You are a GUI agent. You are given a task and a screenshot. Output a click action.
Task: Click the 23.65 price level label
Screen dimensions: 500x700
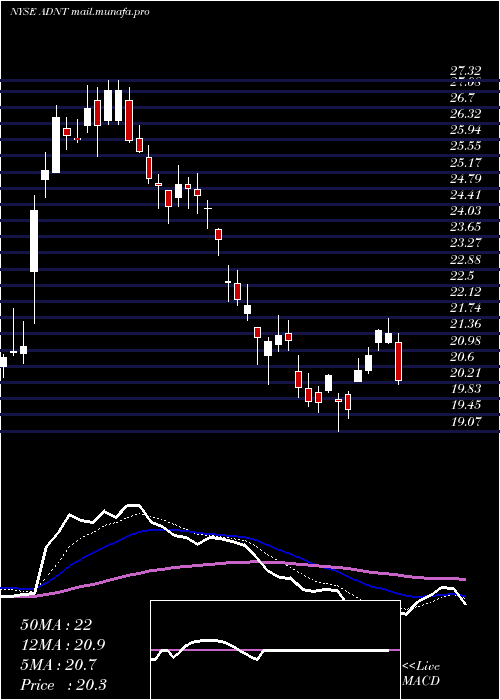point(465,227)
